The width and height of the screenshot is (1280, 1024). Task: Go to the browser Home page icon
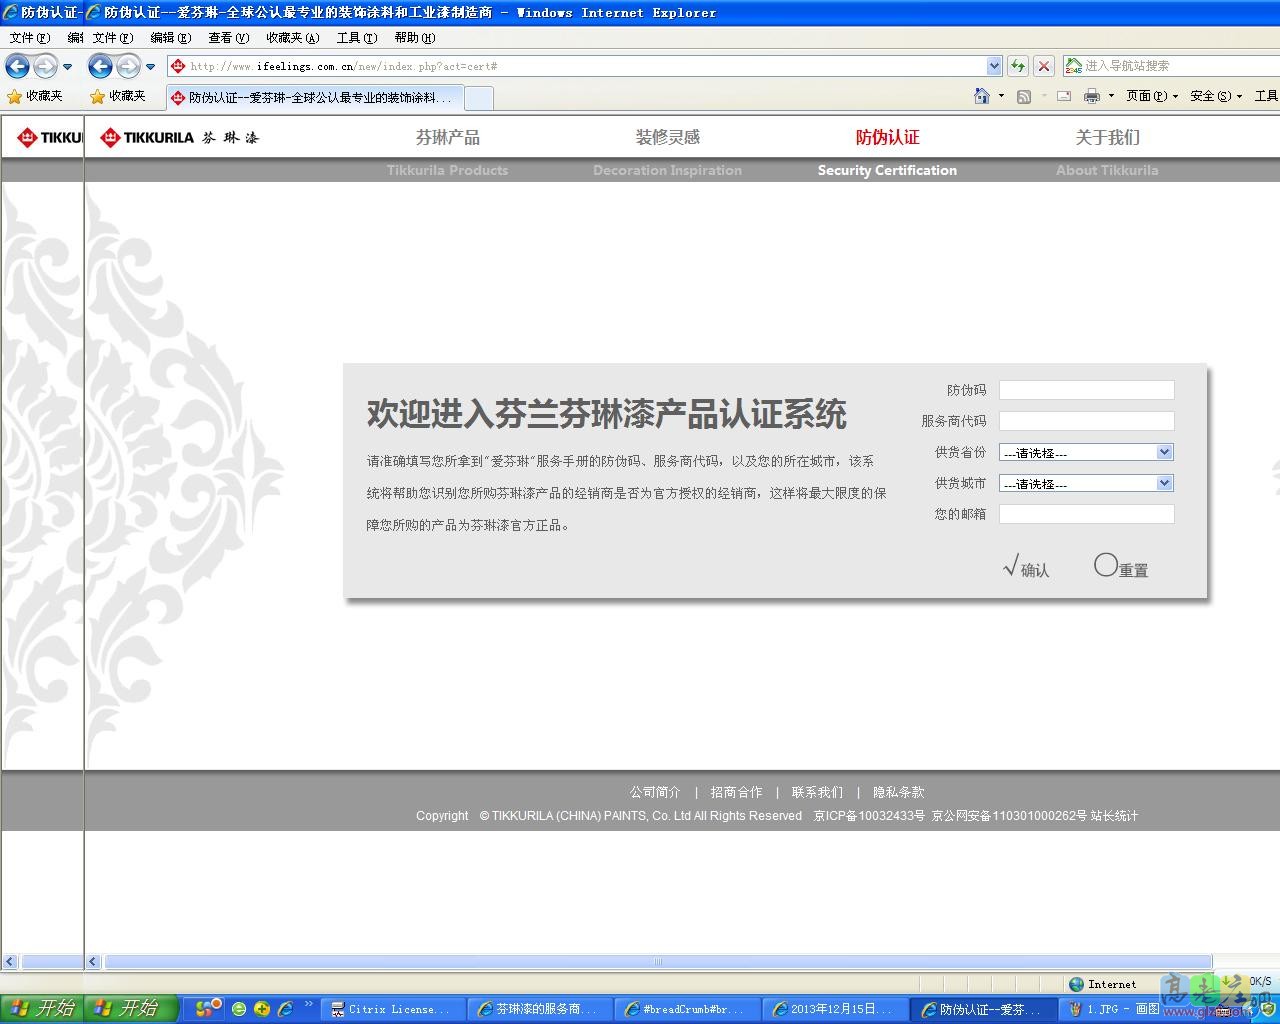[982, 96]
